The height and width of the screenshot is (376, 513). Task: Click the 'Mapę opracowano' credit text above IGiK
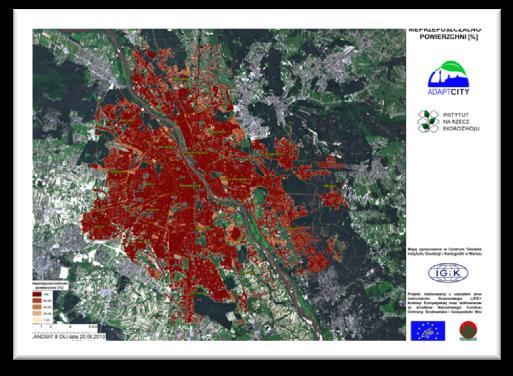[445, 252]
